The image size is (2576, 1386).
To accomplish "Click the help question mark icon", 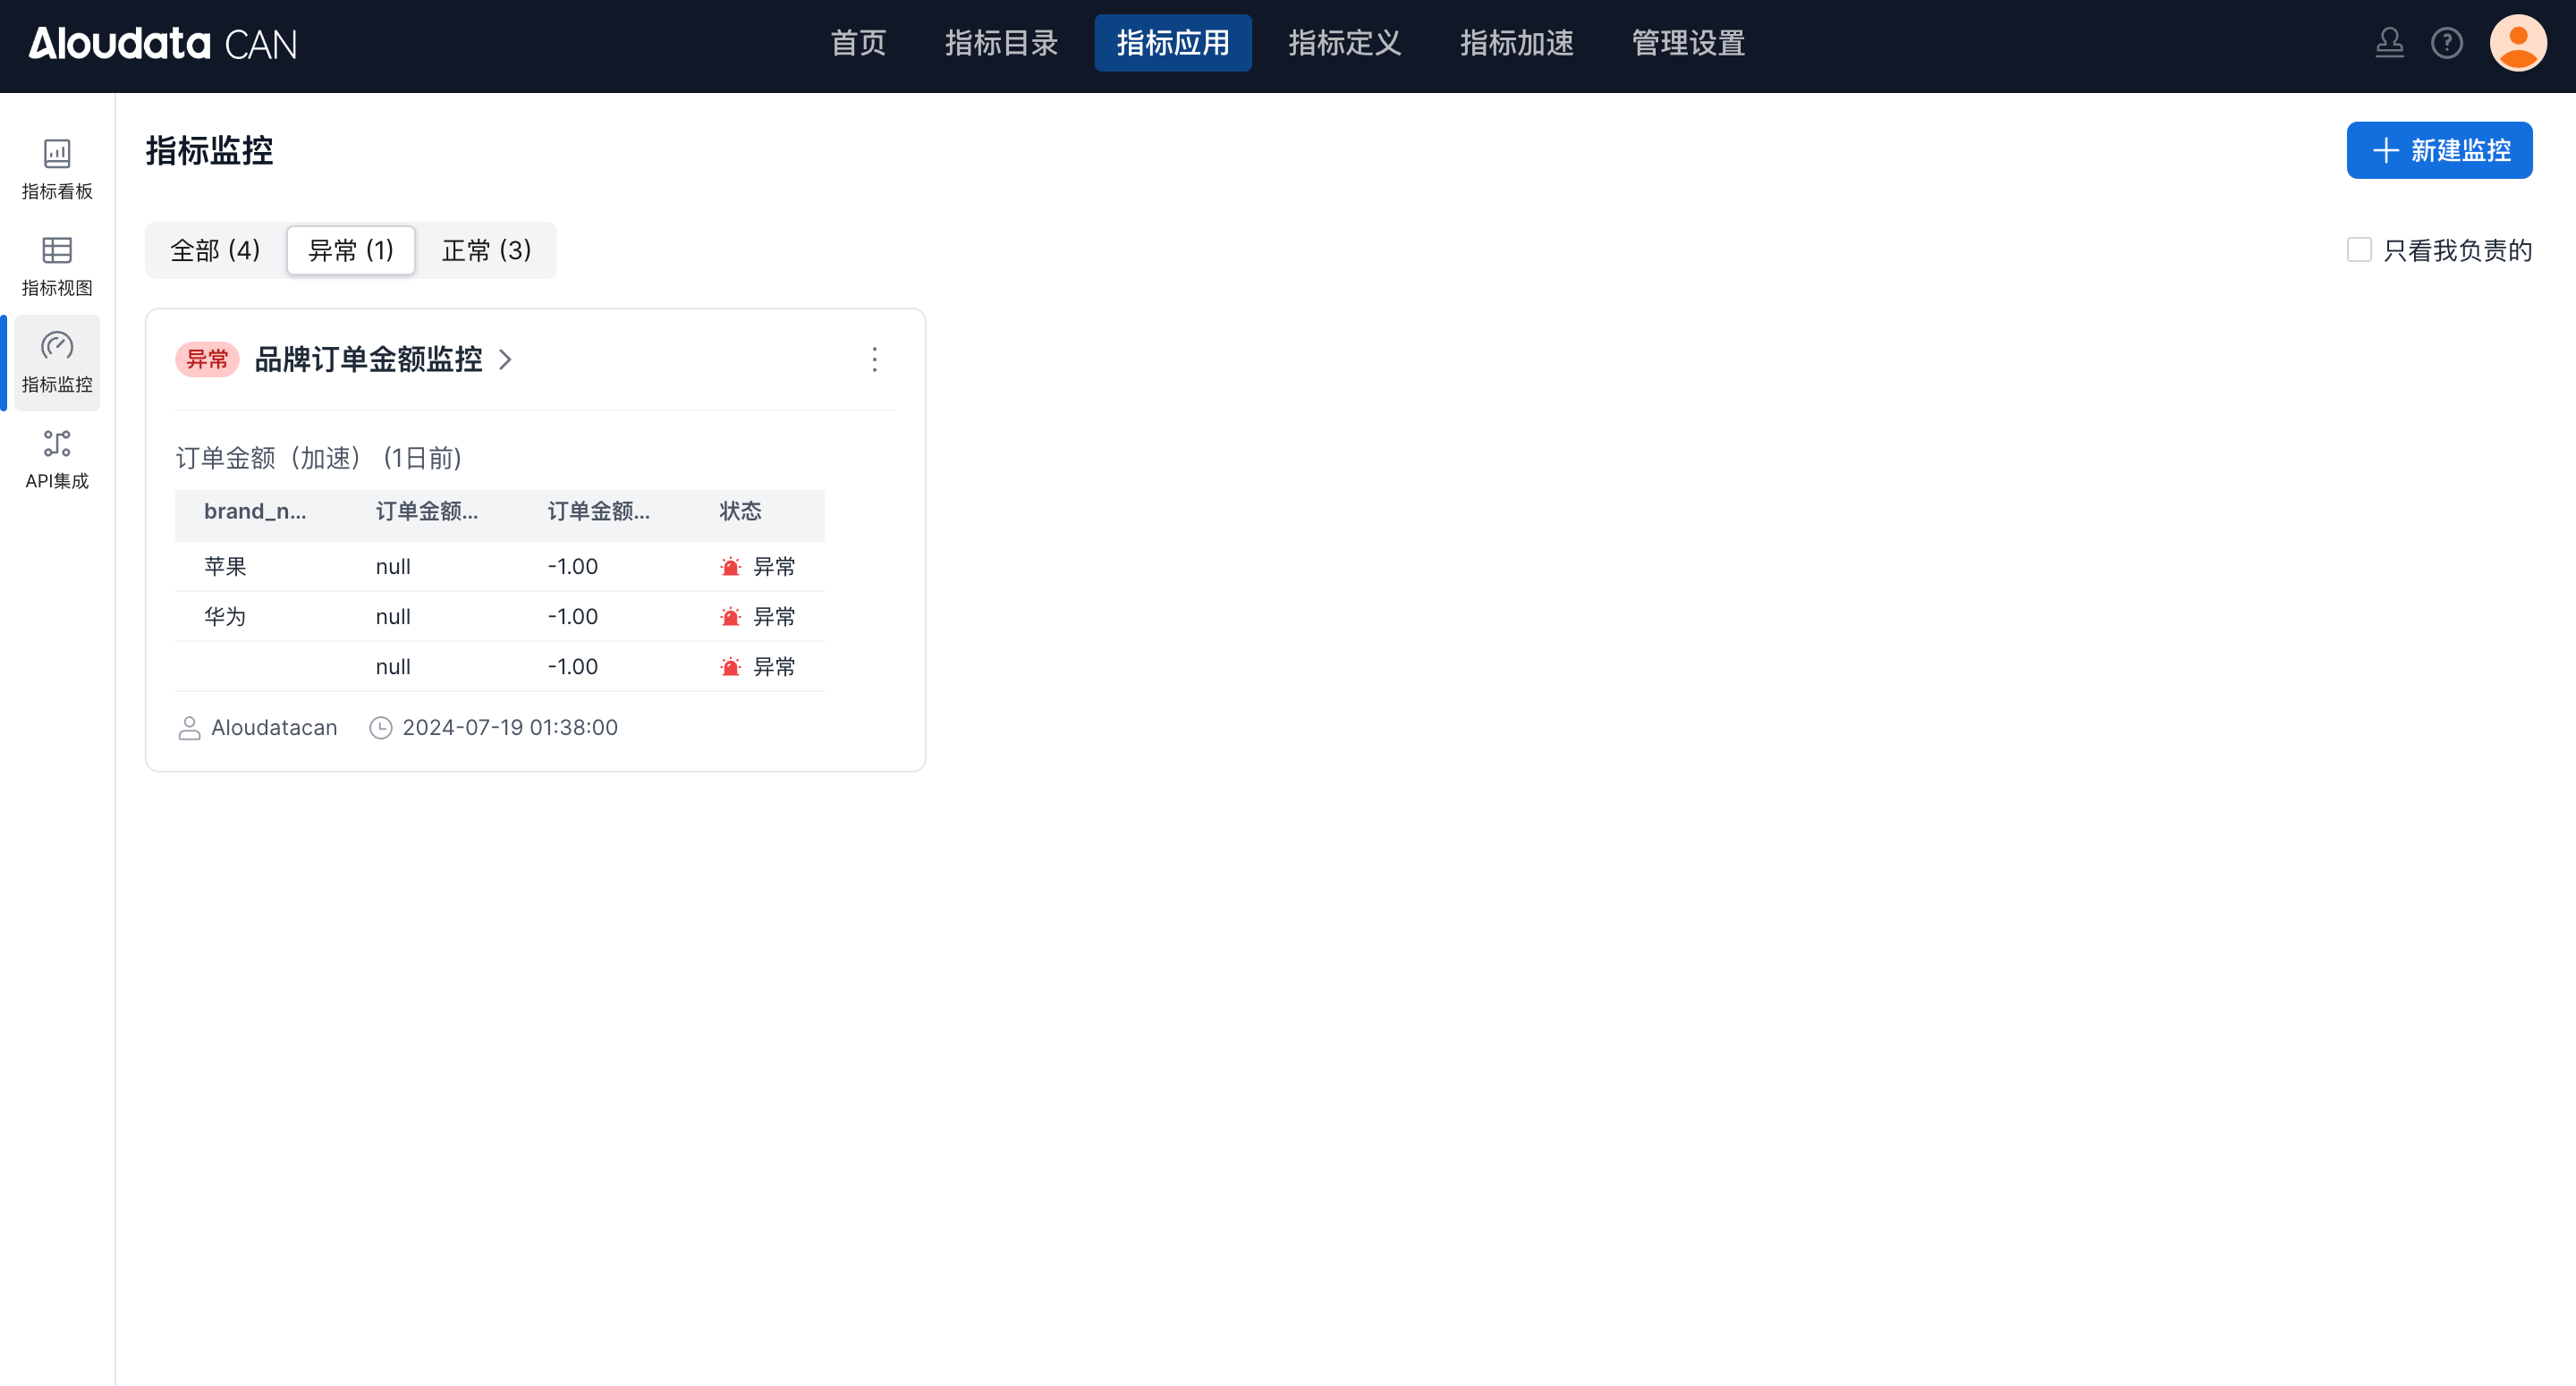I will tap(2446, 43).
